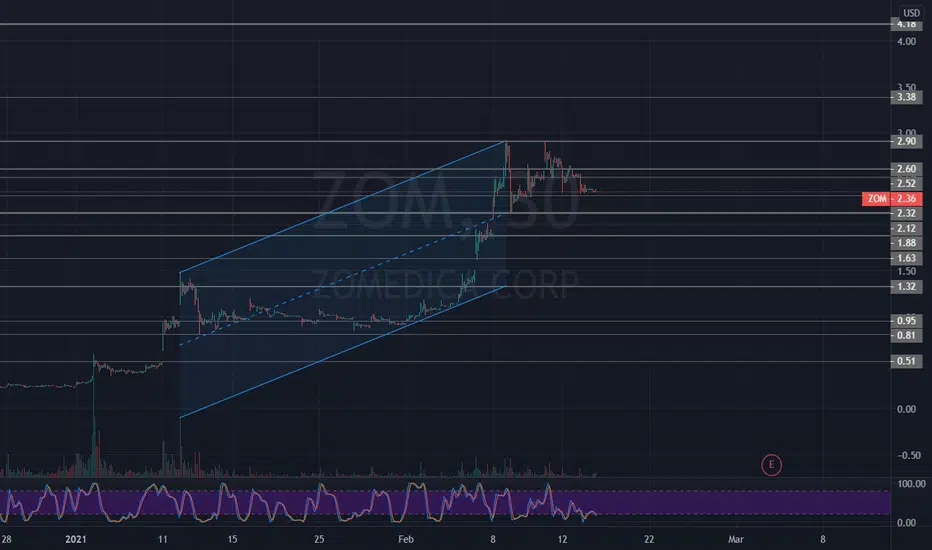
Task: Select the ZOM 2.36 current price tag
Action: (892, 199)
